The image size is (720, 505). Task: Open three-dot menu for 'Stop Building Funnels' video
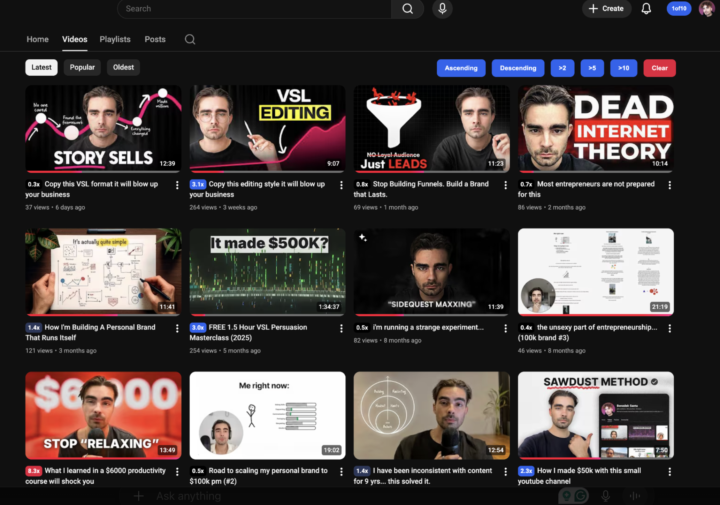[x=506, y=185]
